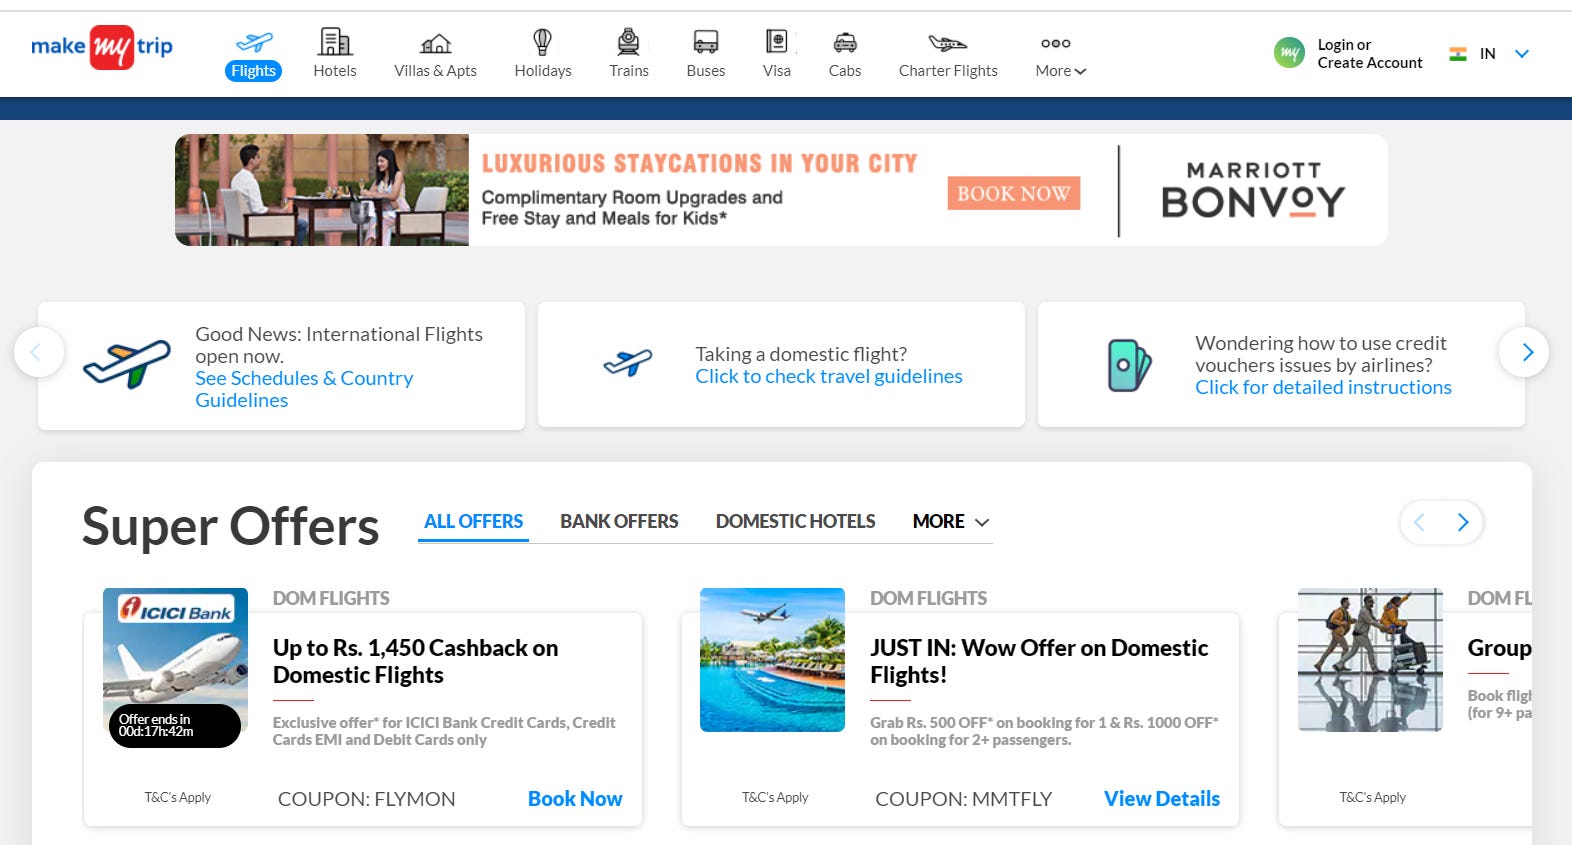Open the Villas & Apts menu label

click(x=435, y=71)
